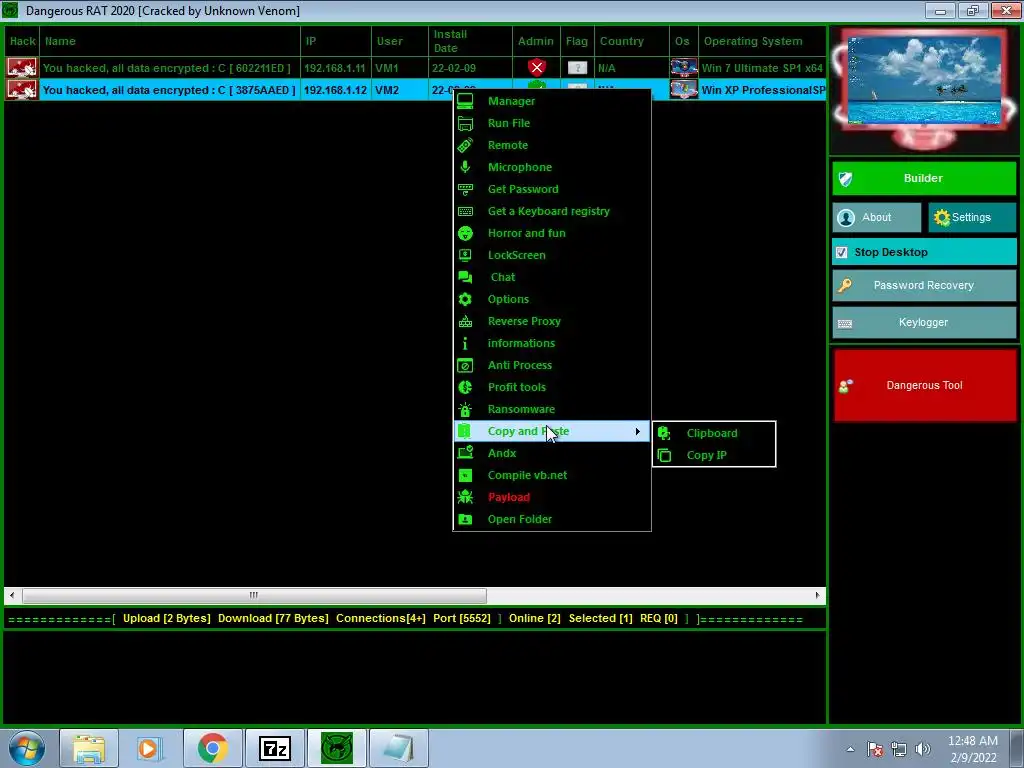Click the Run File icon
This screenshot has width=1024, height=768.
point(465,123)
